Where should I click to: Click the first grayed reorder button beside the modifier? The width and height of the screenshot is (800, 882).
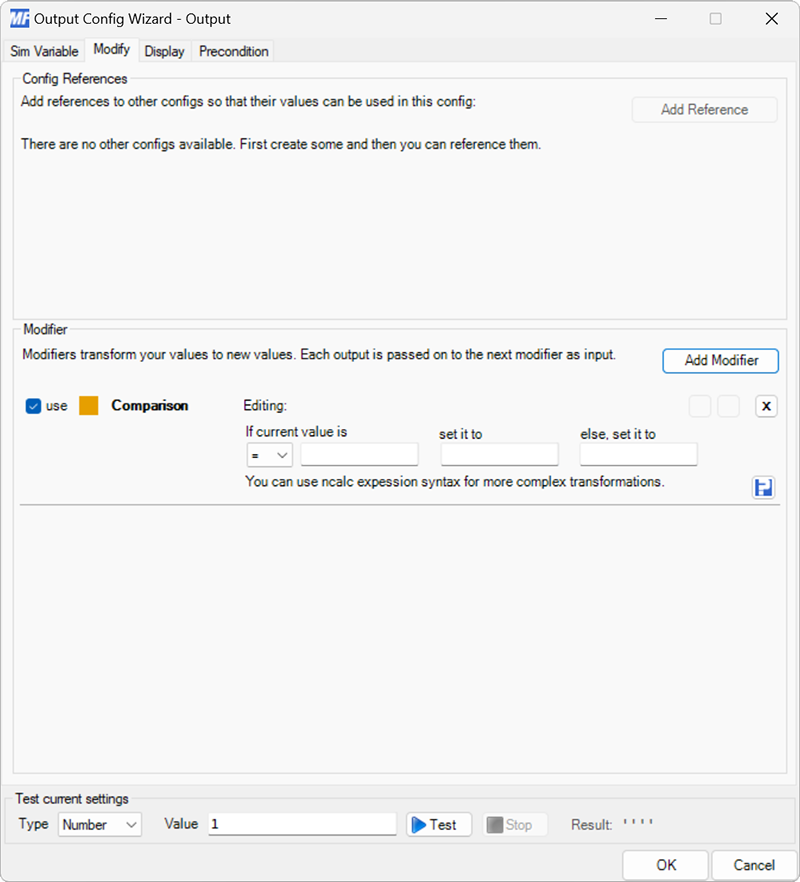coord(700,406)
